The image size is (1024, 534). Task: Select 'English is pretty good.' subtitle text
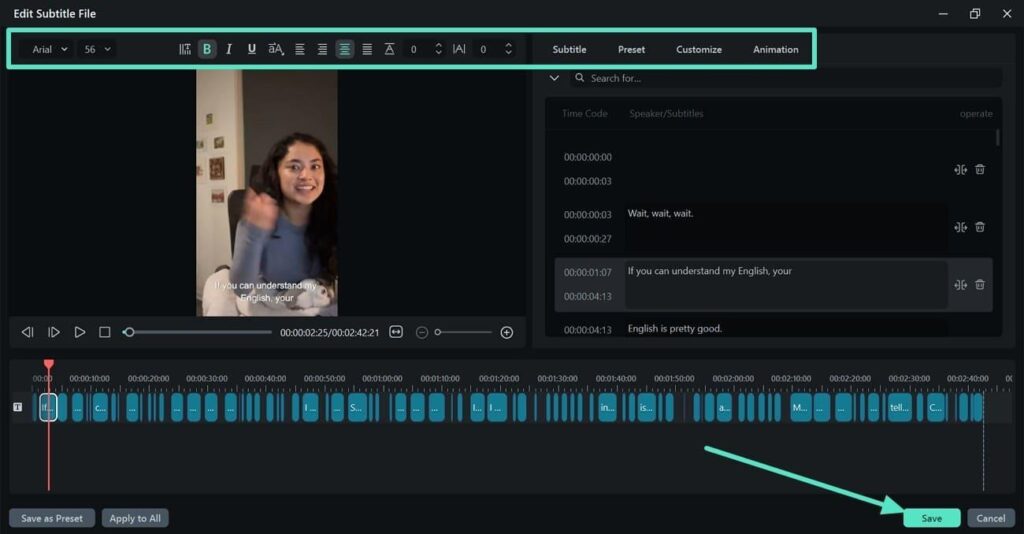coord(675,328)
